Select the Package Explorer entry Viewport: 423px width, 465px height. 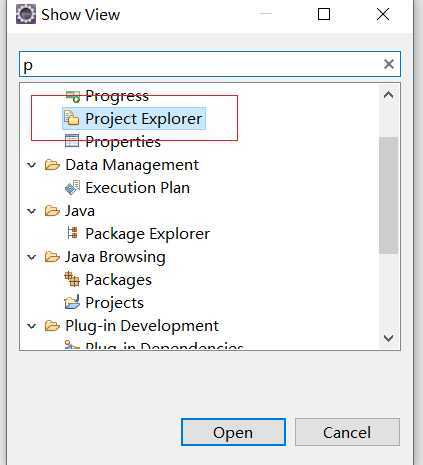click(x=137, y=233)
